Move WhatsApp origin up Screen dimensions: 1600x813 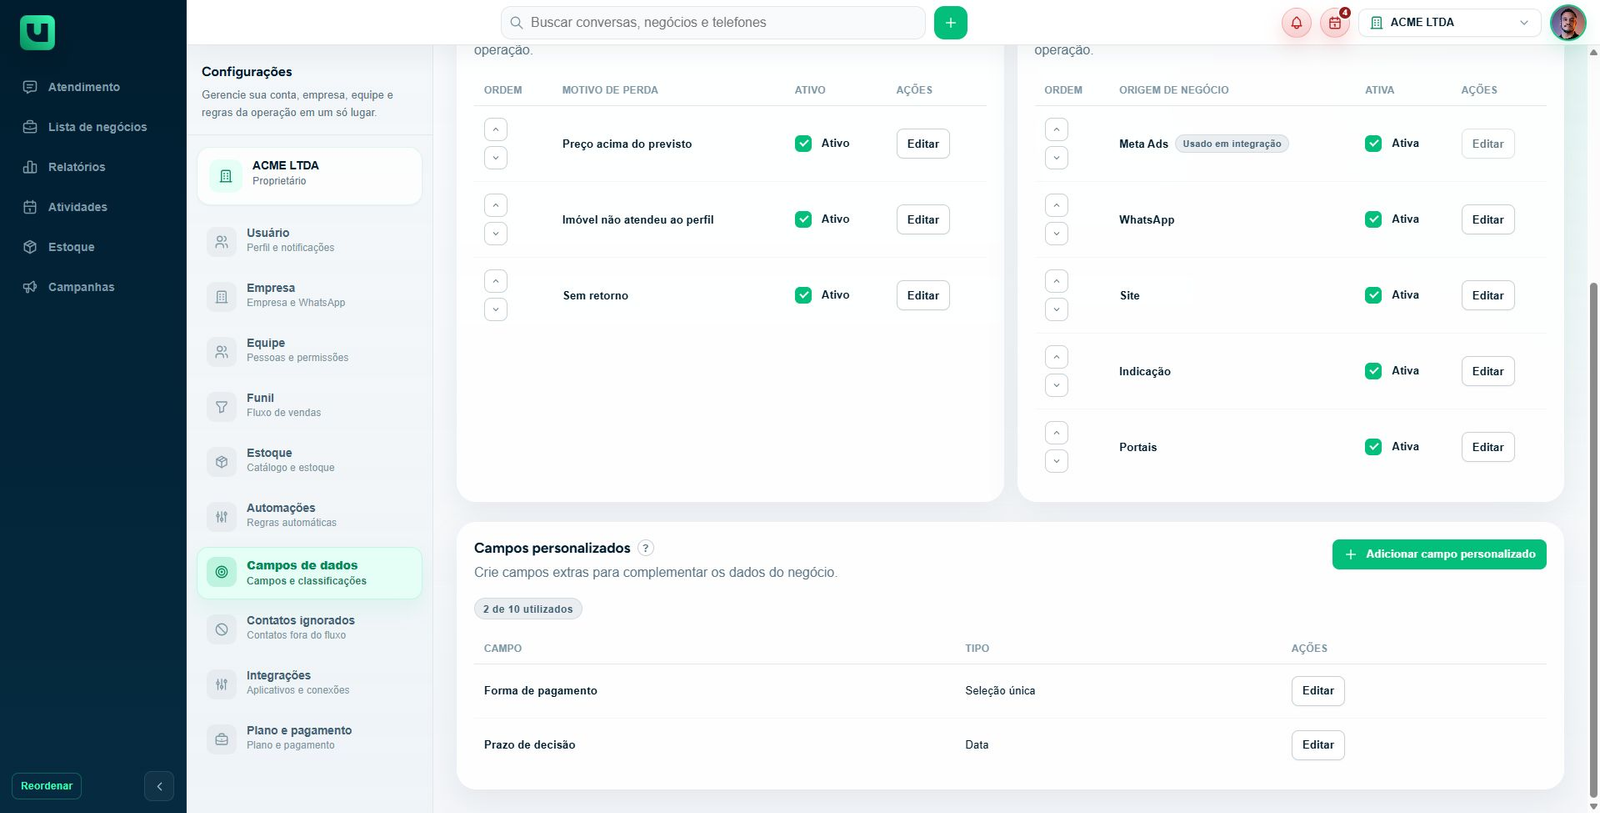1056,205
